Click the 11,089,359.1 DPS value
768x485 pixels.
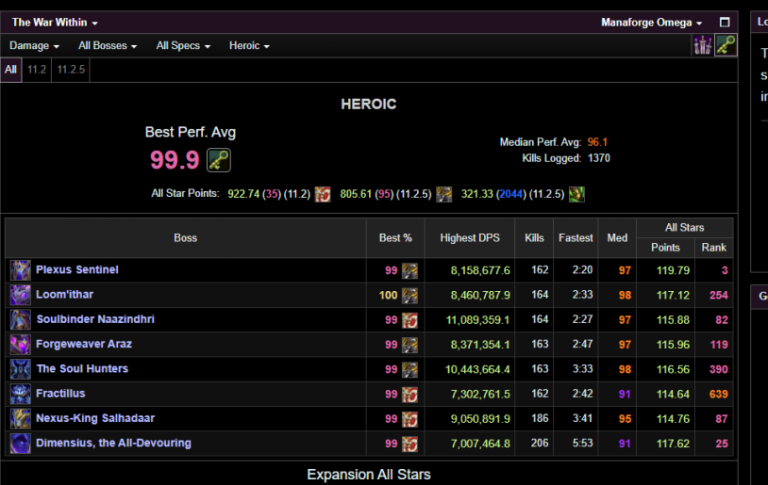click(x=478, y=320)
